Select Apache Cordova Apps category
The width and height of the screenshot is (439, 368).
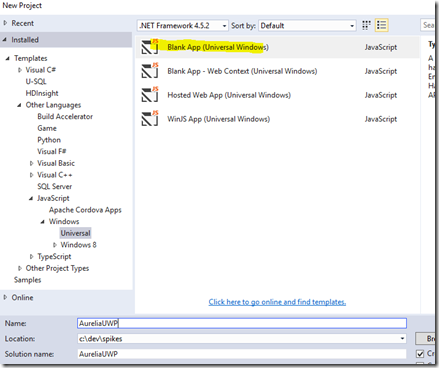pyautogui.click(x=85, y=210)
